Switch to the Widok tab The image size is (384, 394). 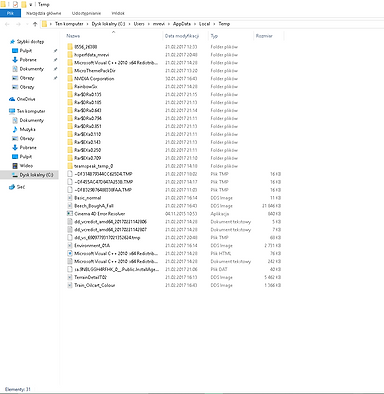118,13
